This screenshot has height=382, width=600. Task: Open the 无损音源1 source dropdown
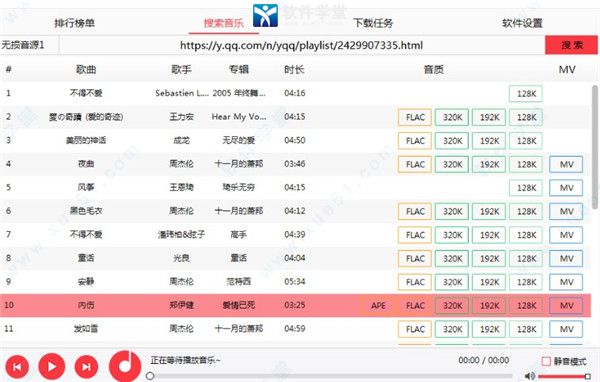[29, 45]
